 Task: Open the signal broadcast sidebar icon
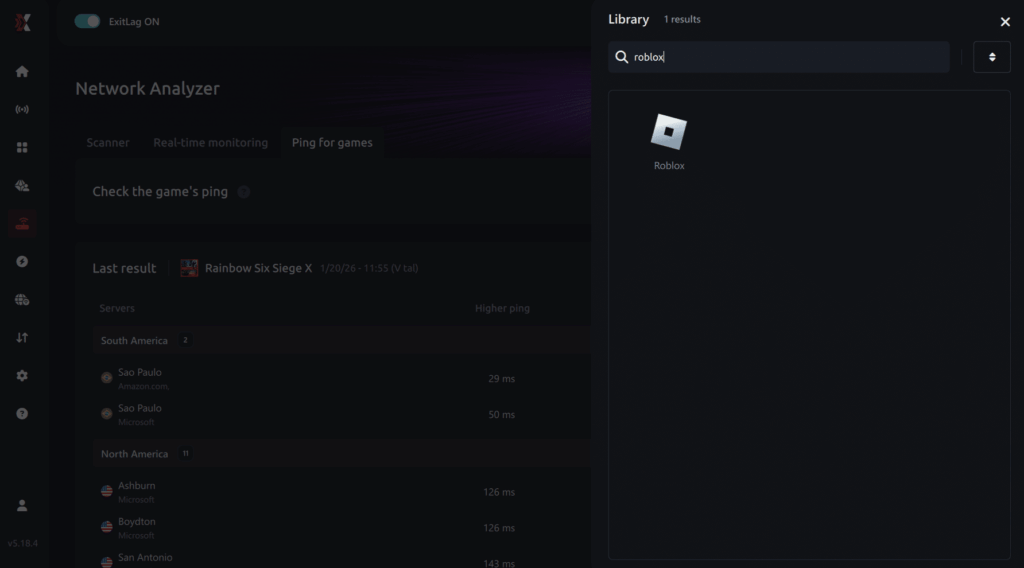click(x=22, y=109)
